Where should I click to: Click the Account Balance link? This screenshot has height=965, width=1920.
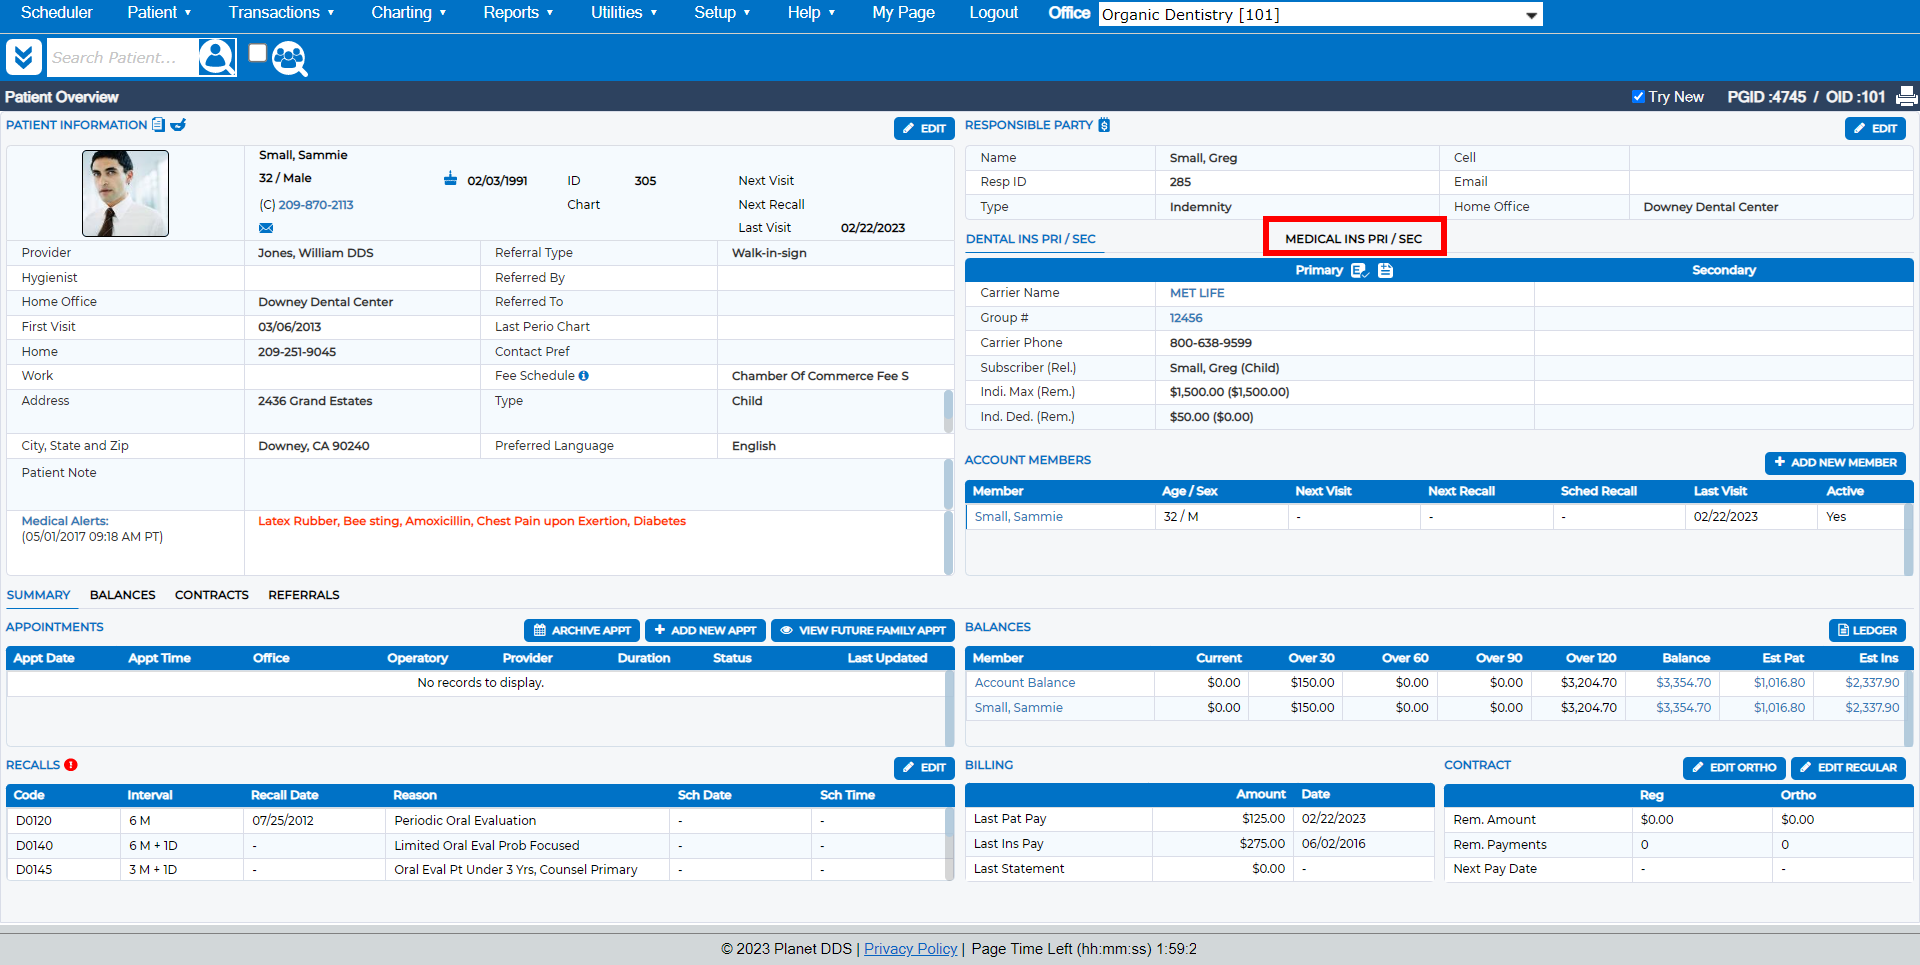tap(1025, 683)
